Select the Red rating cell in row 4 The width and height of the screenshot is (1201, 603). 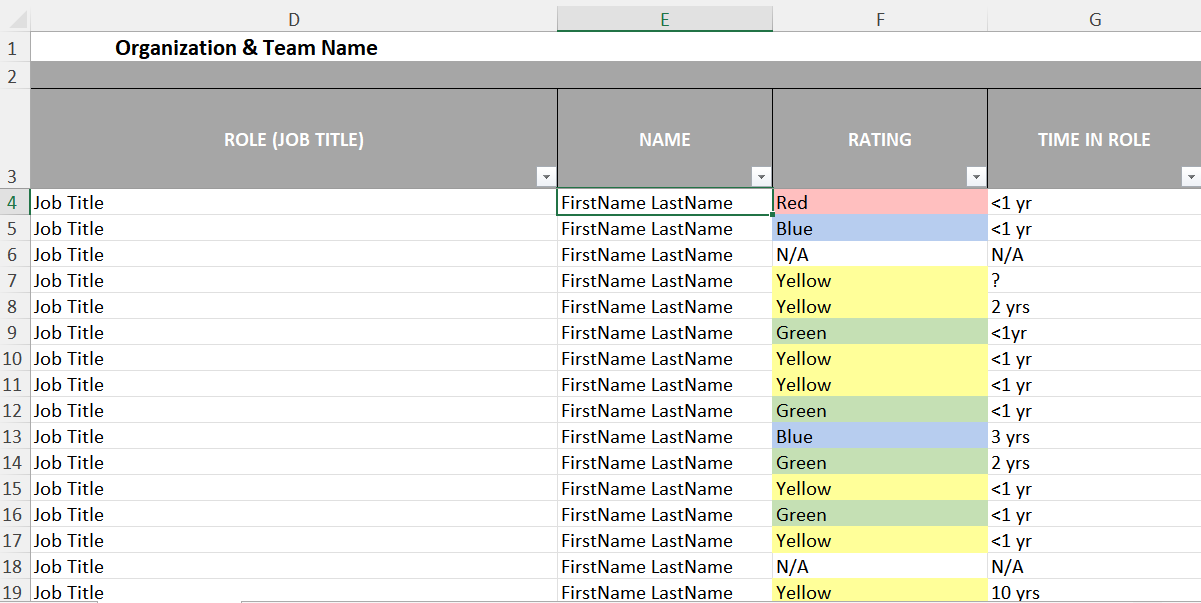[x=879, y=202]
